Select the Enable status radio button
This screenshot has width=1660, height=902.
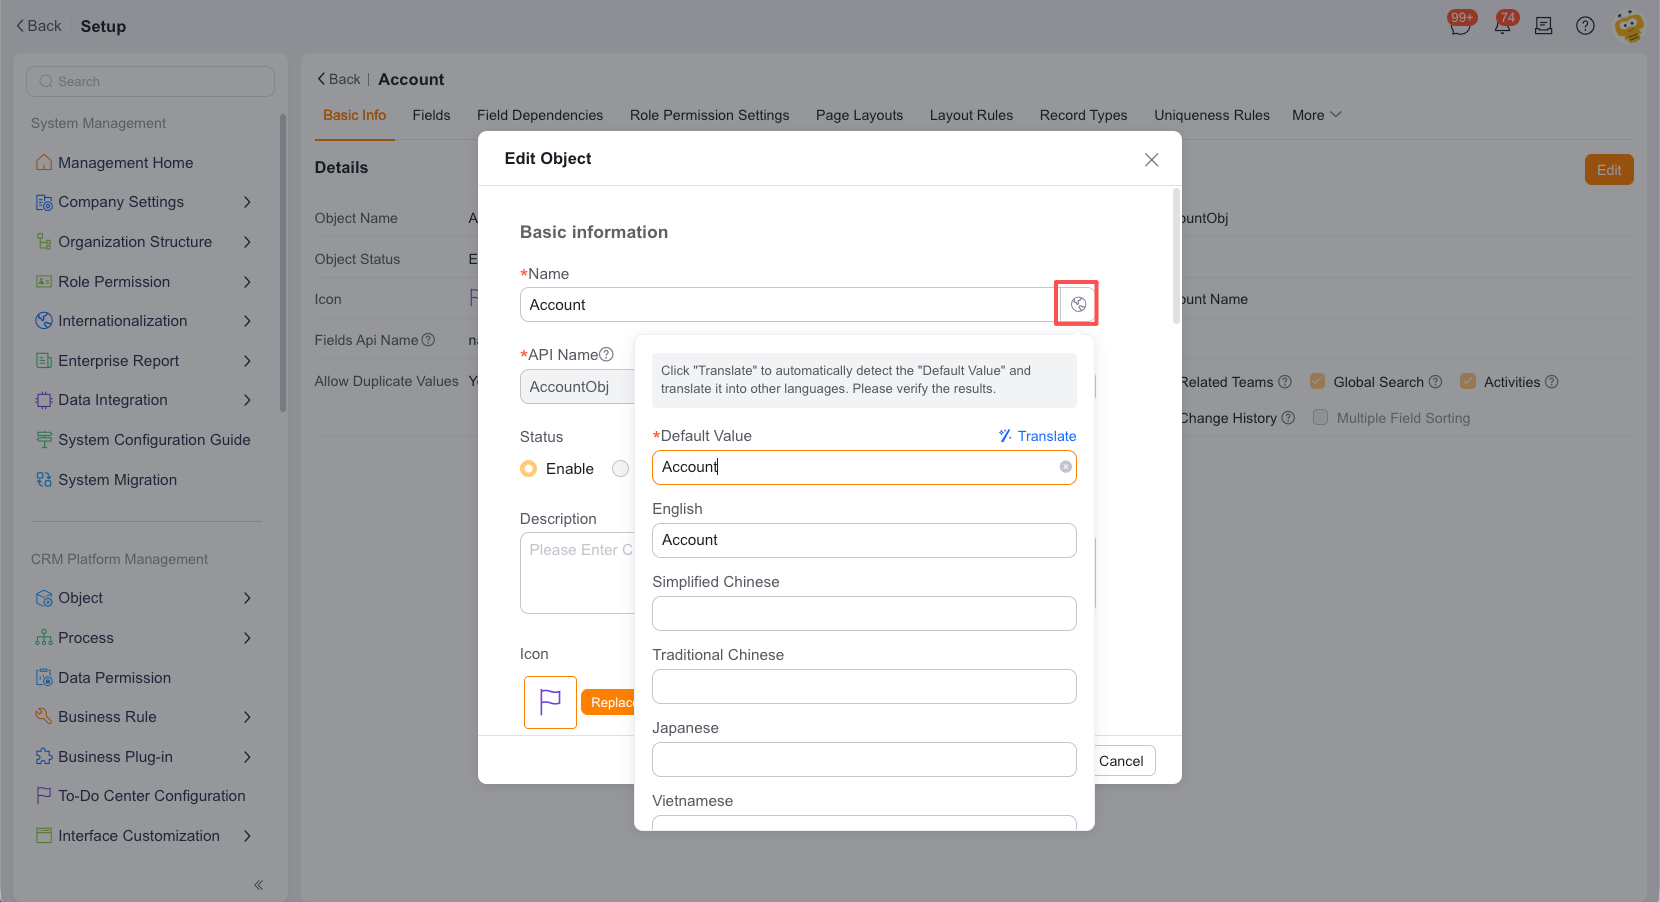pos(528,469)
